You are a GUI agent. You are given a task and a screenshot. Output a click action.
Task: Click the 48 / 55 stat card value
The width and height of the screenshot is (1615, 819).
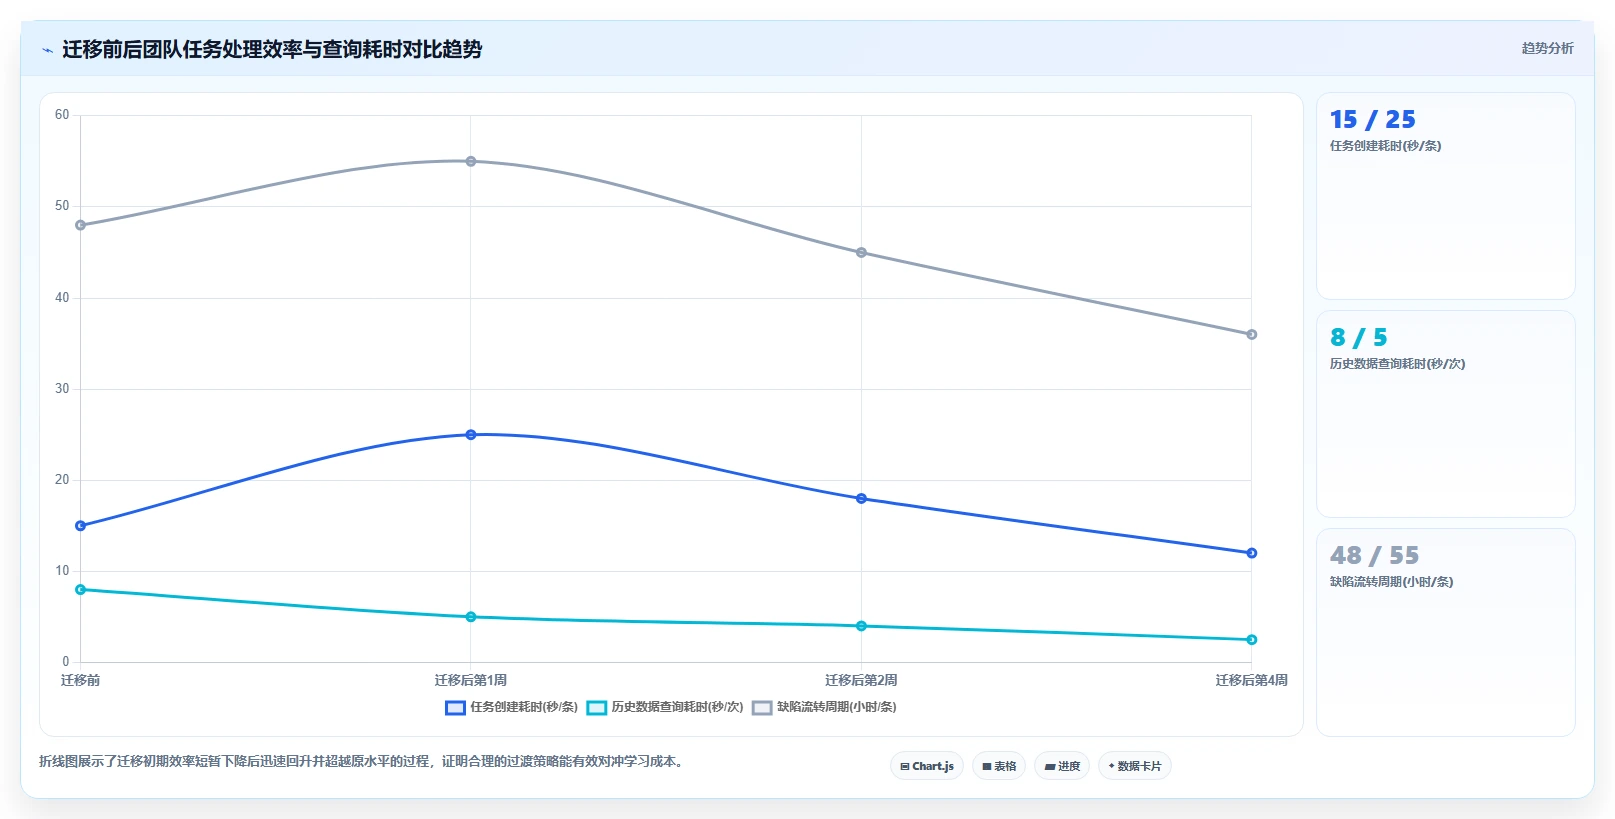(1374, 556)
